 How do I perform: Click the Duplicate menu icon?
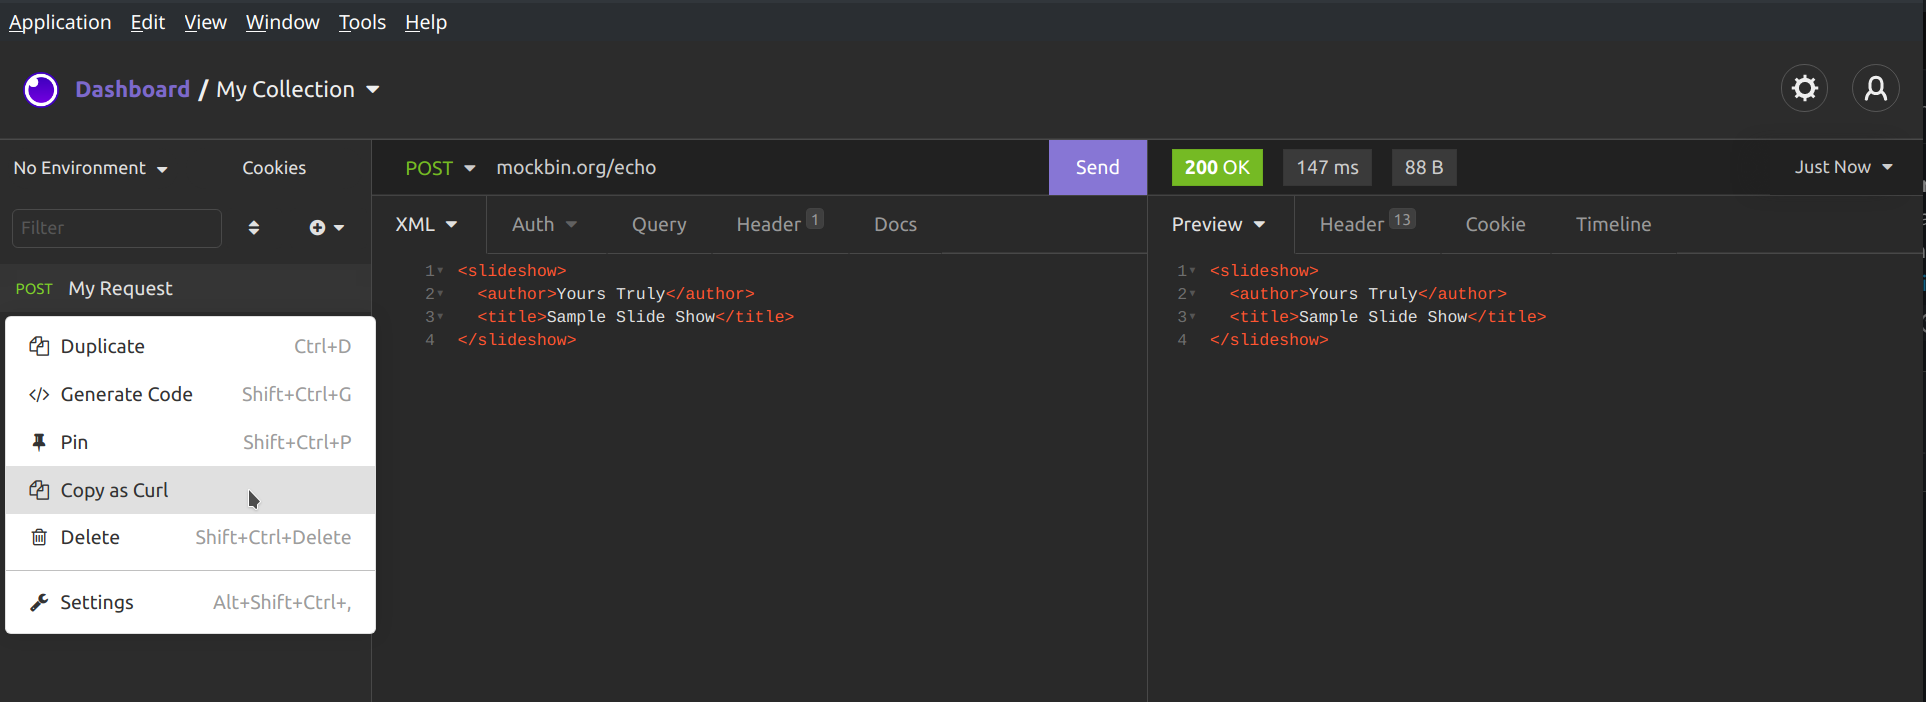point(39,346)
